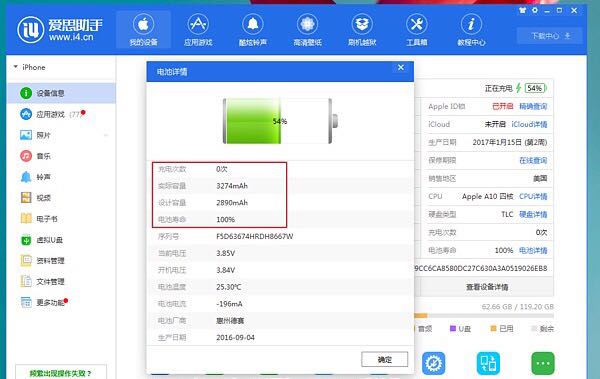Click the skin shirt icon in title bar
Screen dimensions: 600x379
(x=522, y=10)
